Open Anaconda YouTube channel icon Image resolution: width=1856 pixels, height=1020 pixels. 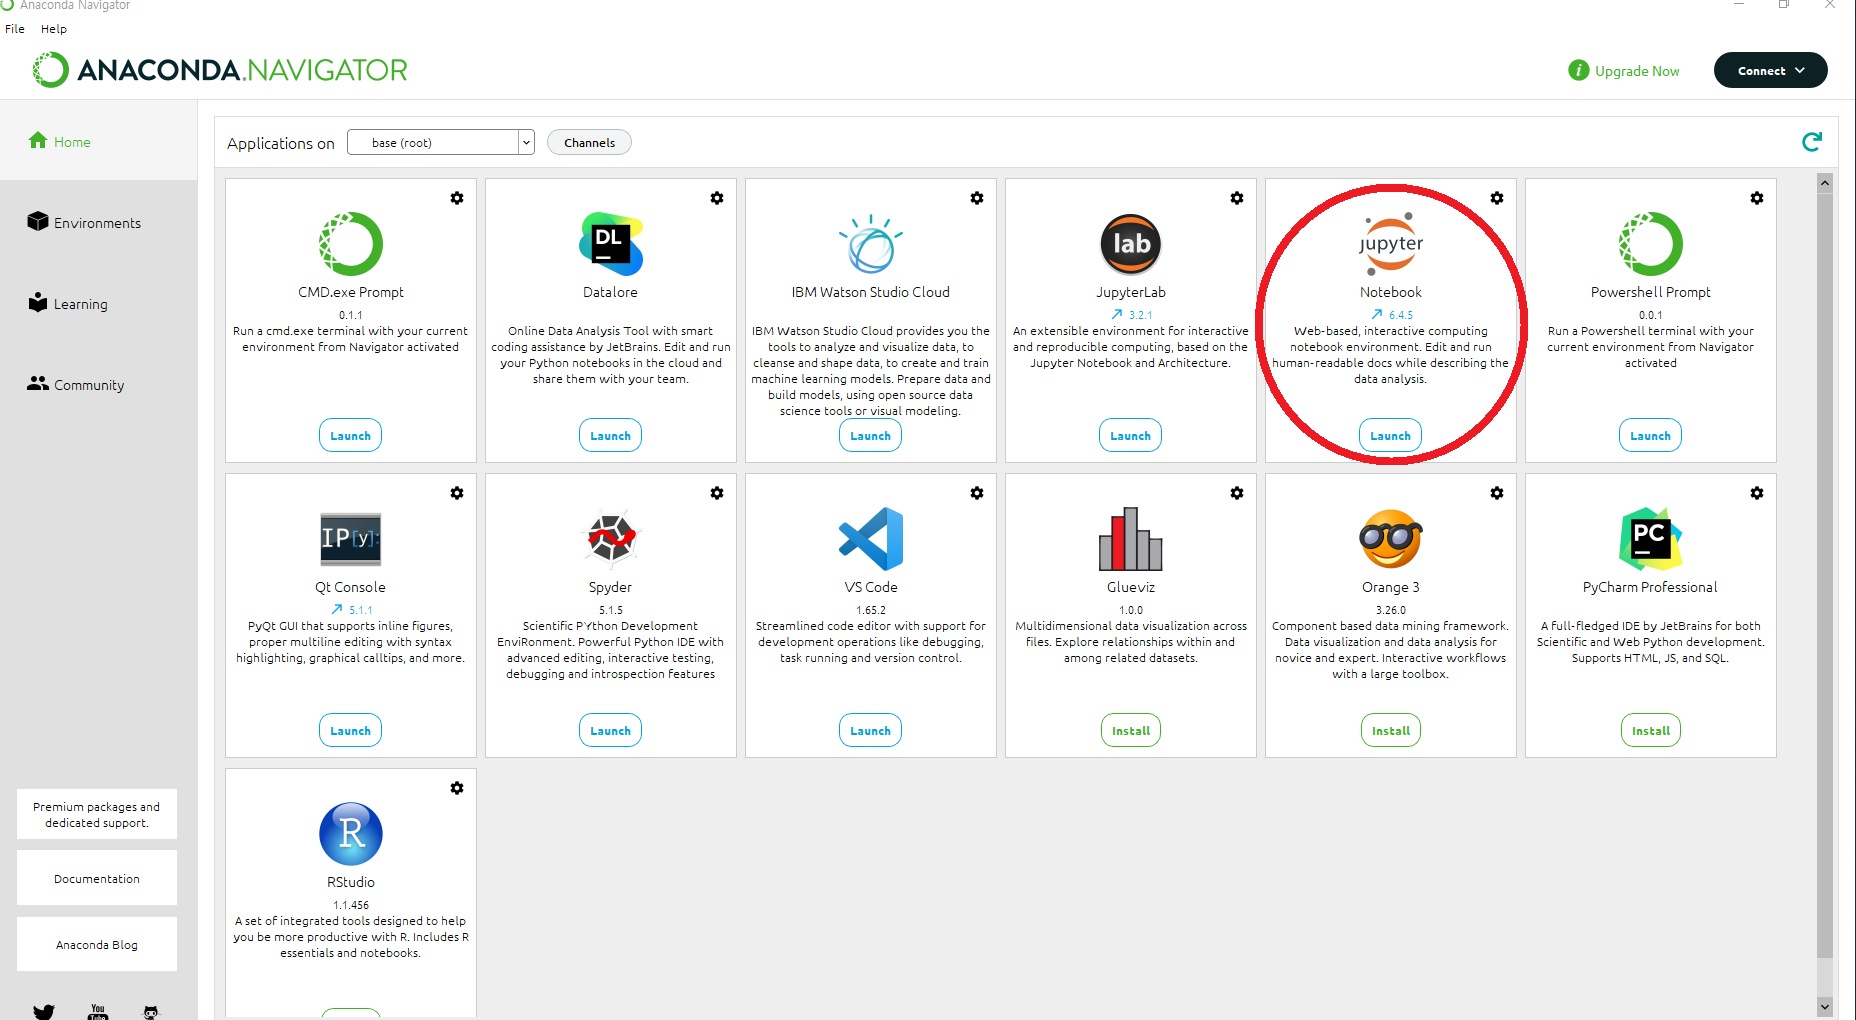tap(98, 1012)
